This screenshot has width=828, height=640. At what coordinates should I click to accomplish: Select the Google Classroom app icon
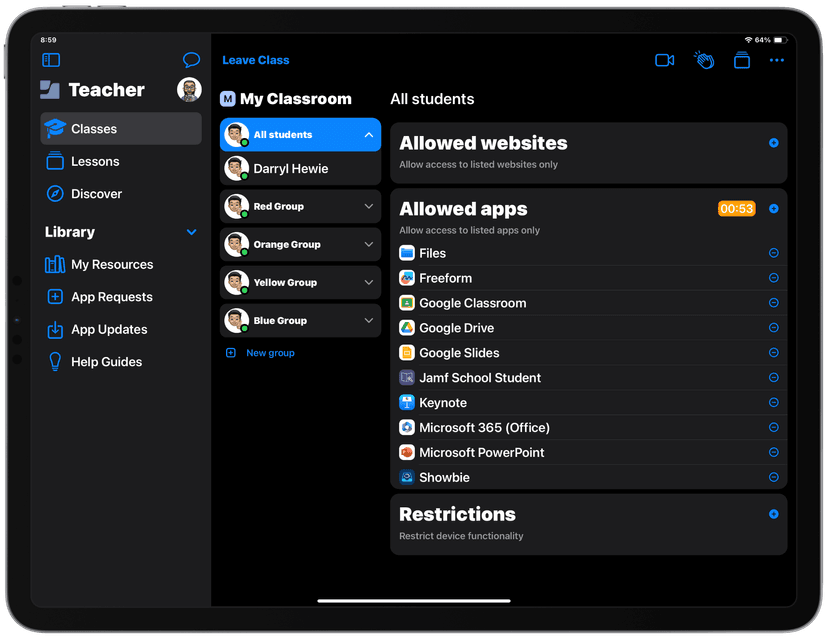[x=406, y=303]
